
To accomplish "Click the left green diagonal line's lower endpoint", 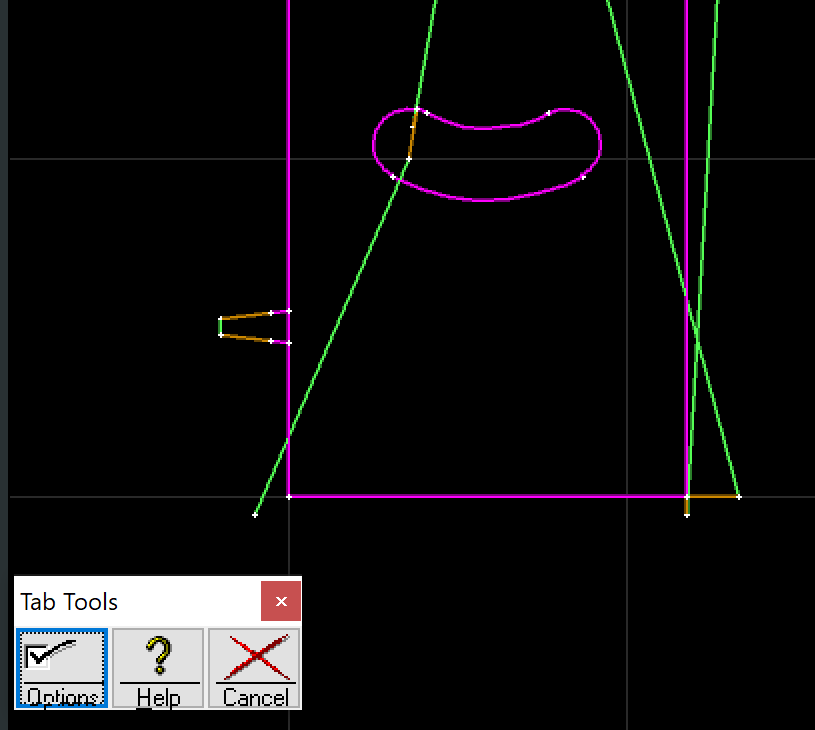I will click(x=255, y=515).
